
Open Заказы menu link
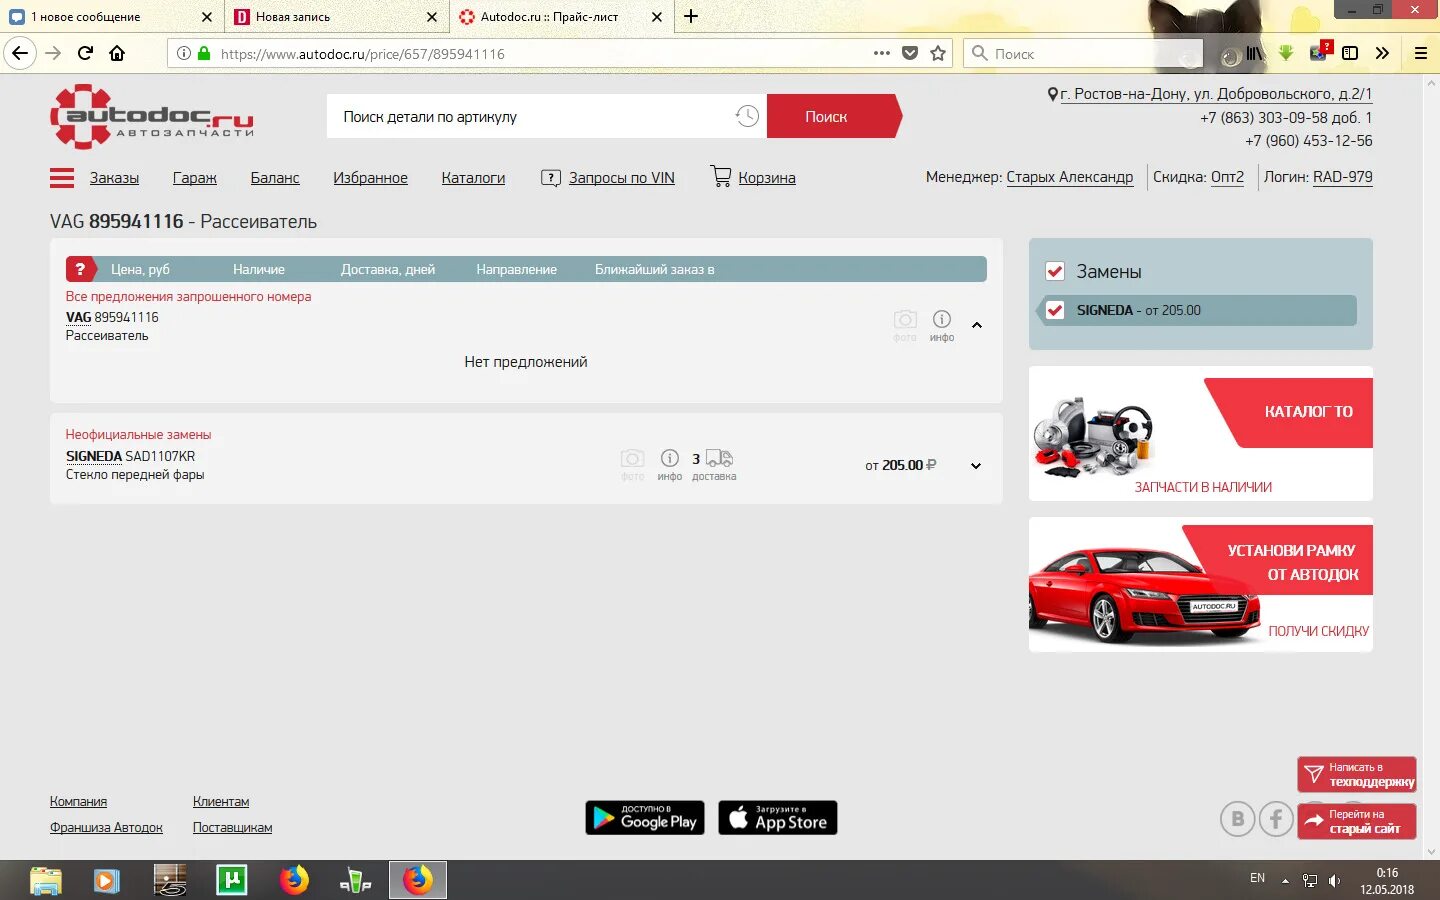pos(114,178)
